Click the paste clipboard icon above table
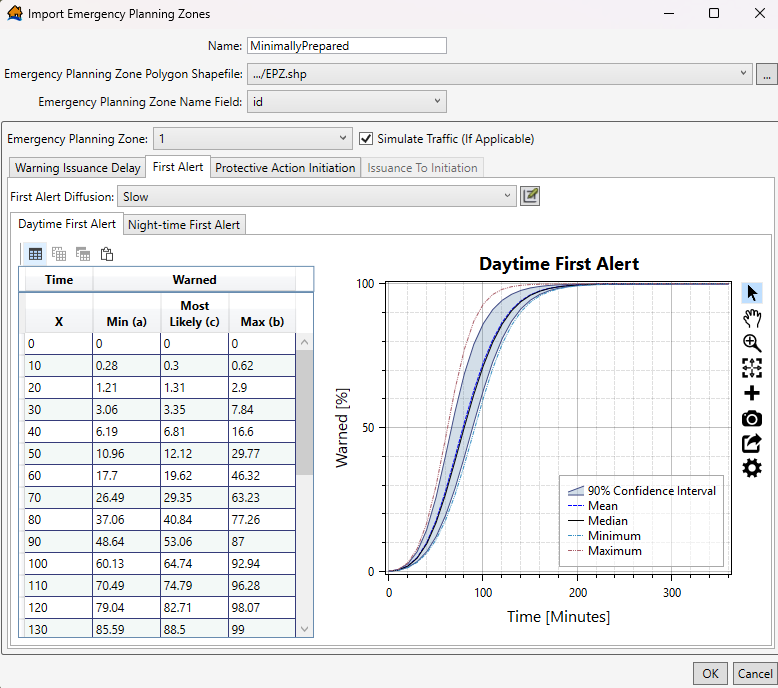The width and height of the screenshot is (778, 688). tap(107, 254)
